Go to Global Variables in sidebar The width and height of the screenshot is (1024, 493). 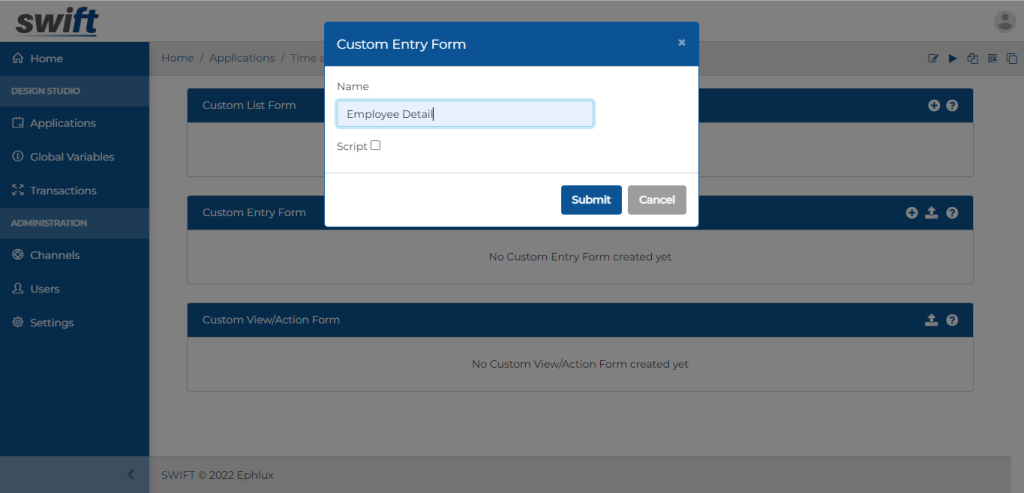tap(71, 157)
